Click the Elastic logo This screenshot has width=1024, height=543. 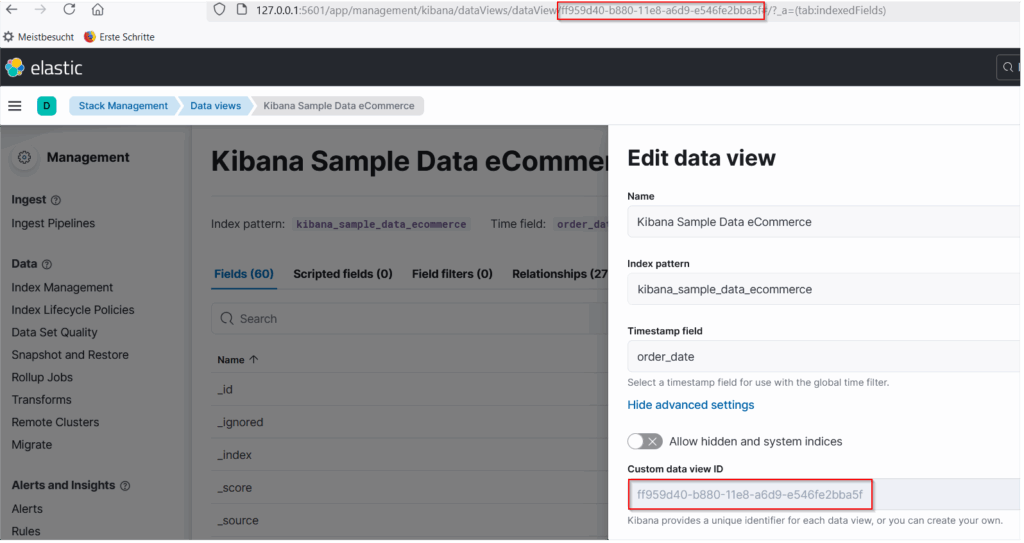click(44, 68)
